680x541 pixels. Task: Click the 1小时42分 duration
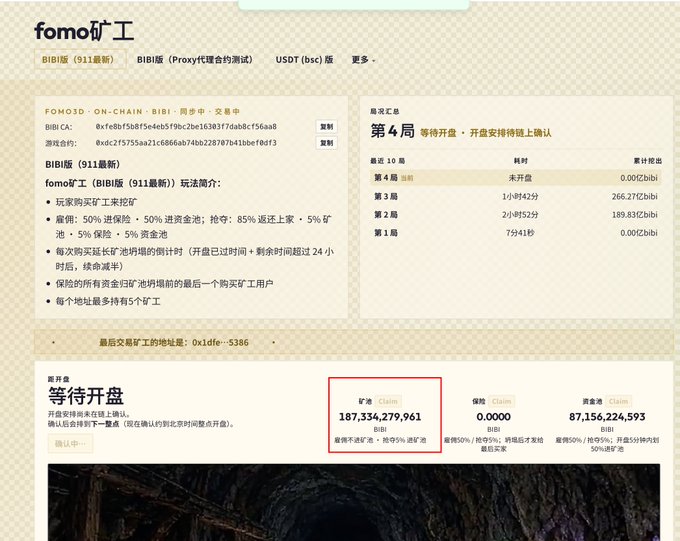point(520,197)
